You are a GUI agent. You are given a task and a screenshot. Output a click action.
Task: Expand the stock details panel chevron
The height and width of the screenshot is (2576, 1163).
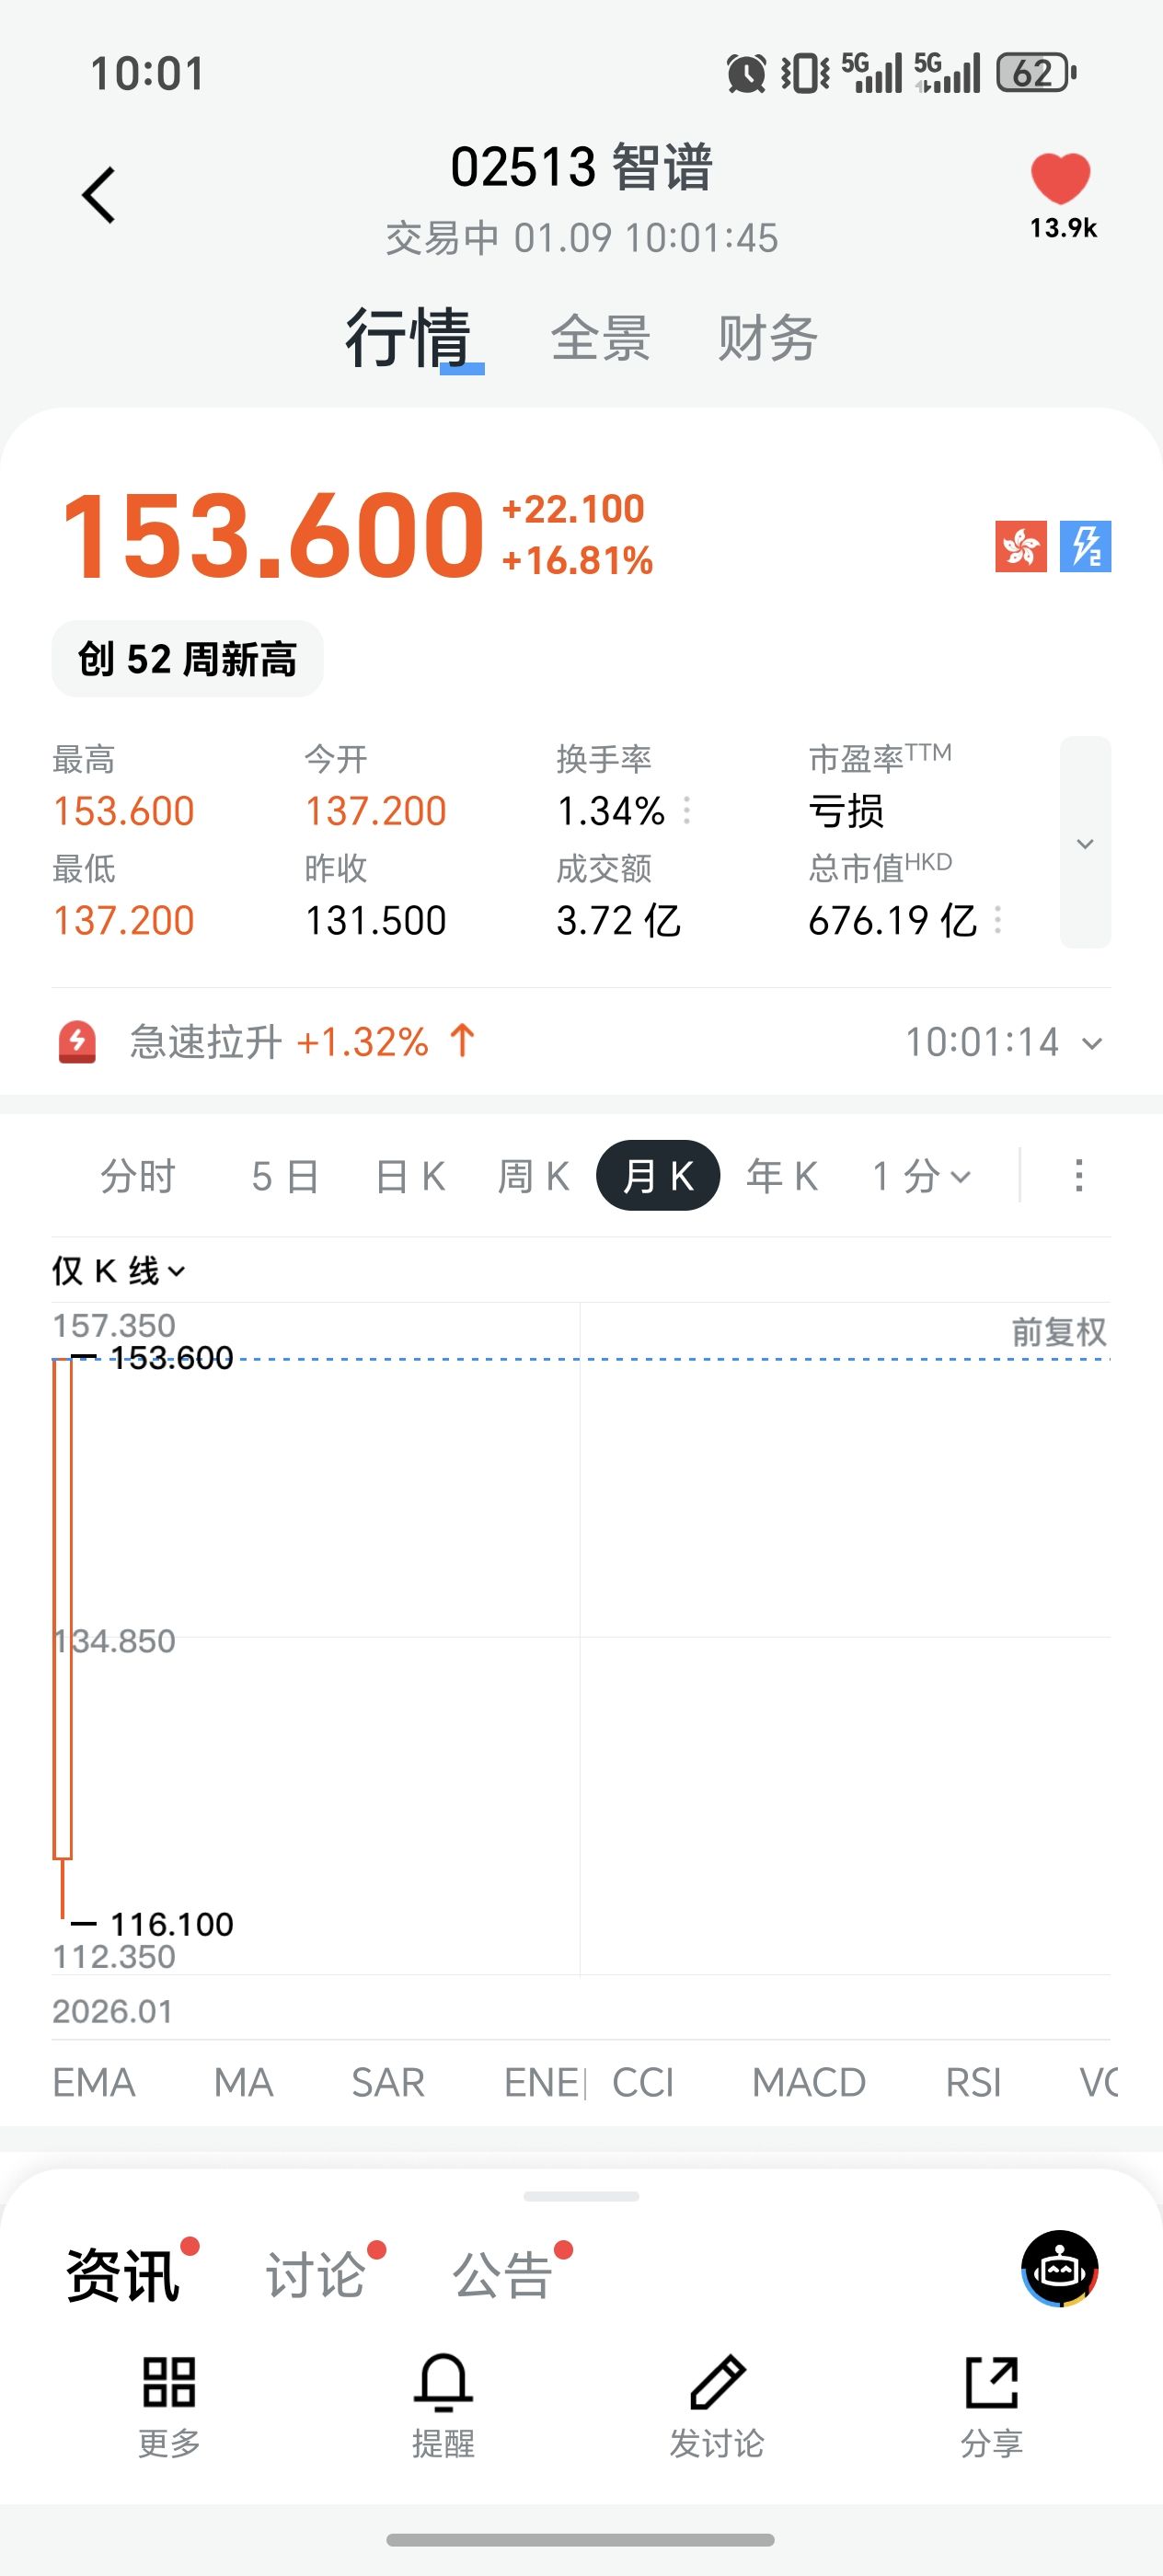pos(1085,843)
